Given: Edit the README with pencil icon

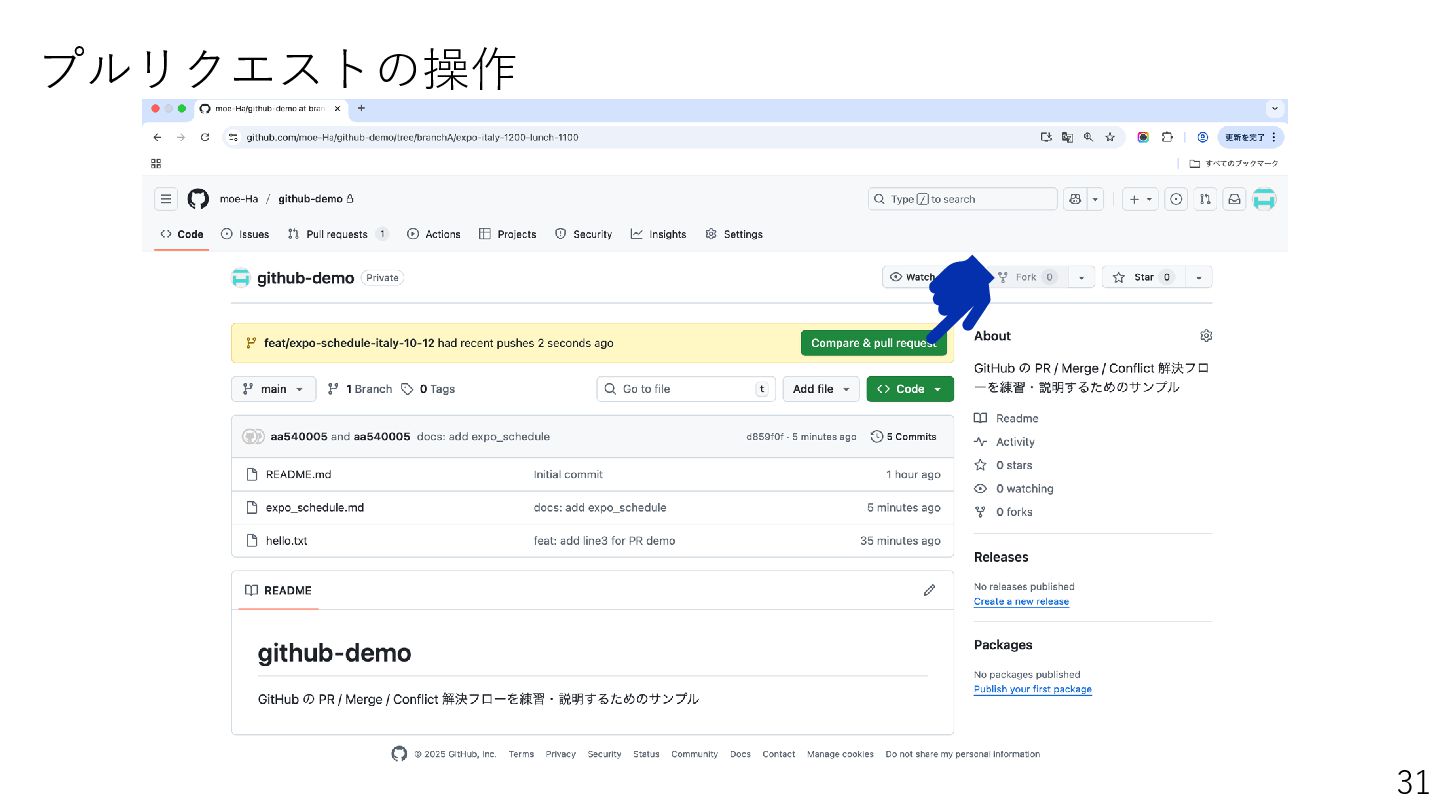Looking at the screenshot, I should pos(929,590).
